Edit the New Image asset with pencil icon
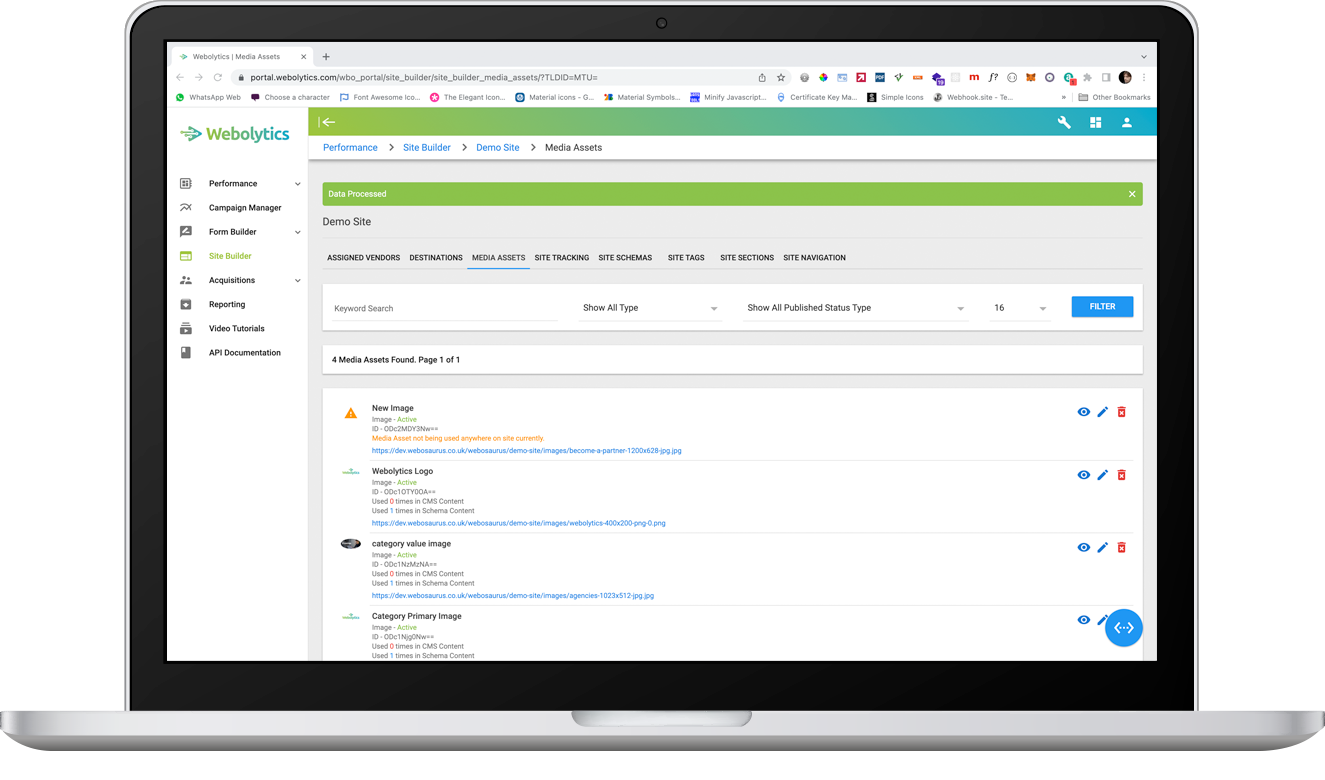This screenshot has height=780, width=1325. 1103,412
